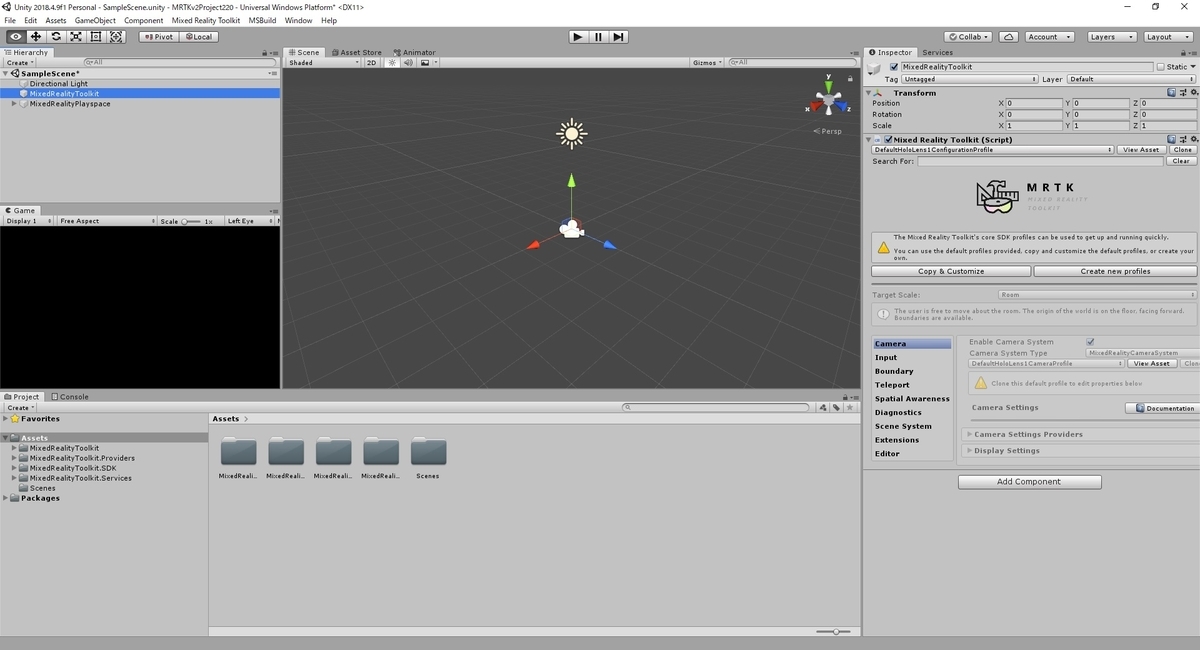Toggle scene lighting sun icon
Image resolution: width=1200 pixels, height=650 pixels.
pos(392,63)
